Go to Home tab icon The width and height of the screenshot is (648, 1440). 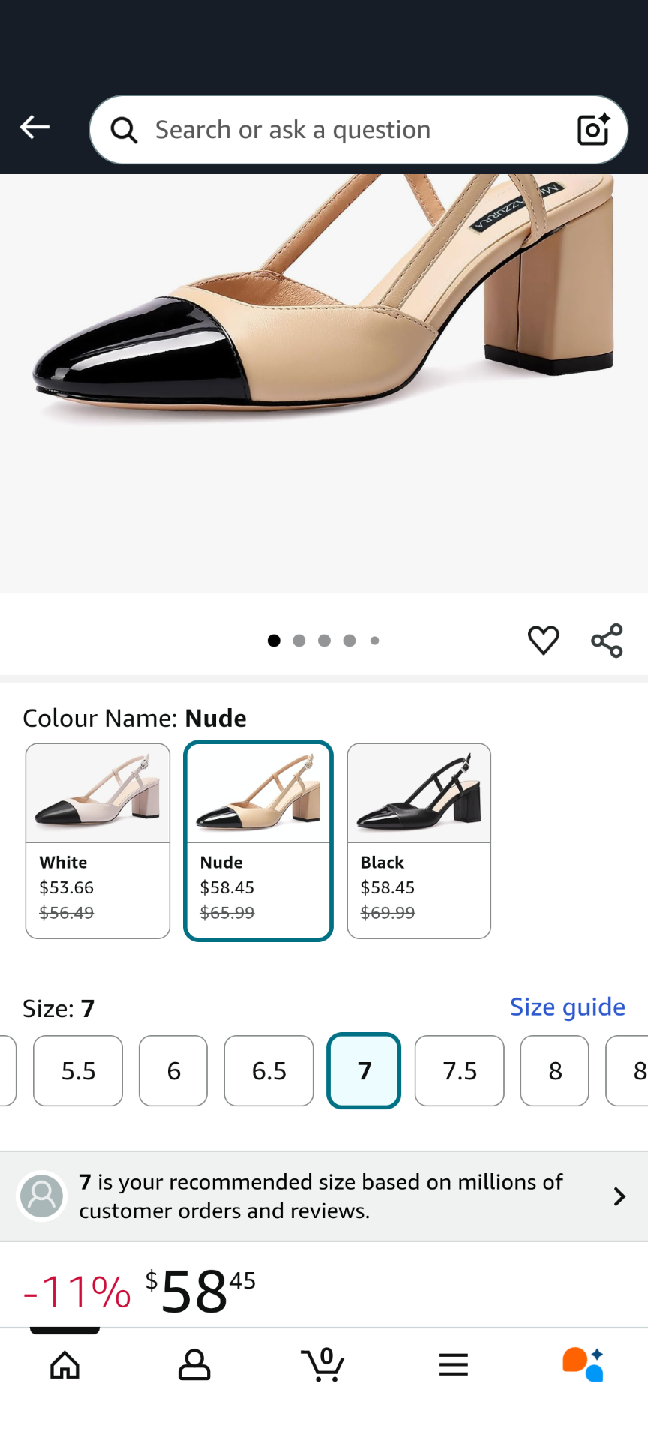coord(65,1365)
